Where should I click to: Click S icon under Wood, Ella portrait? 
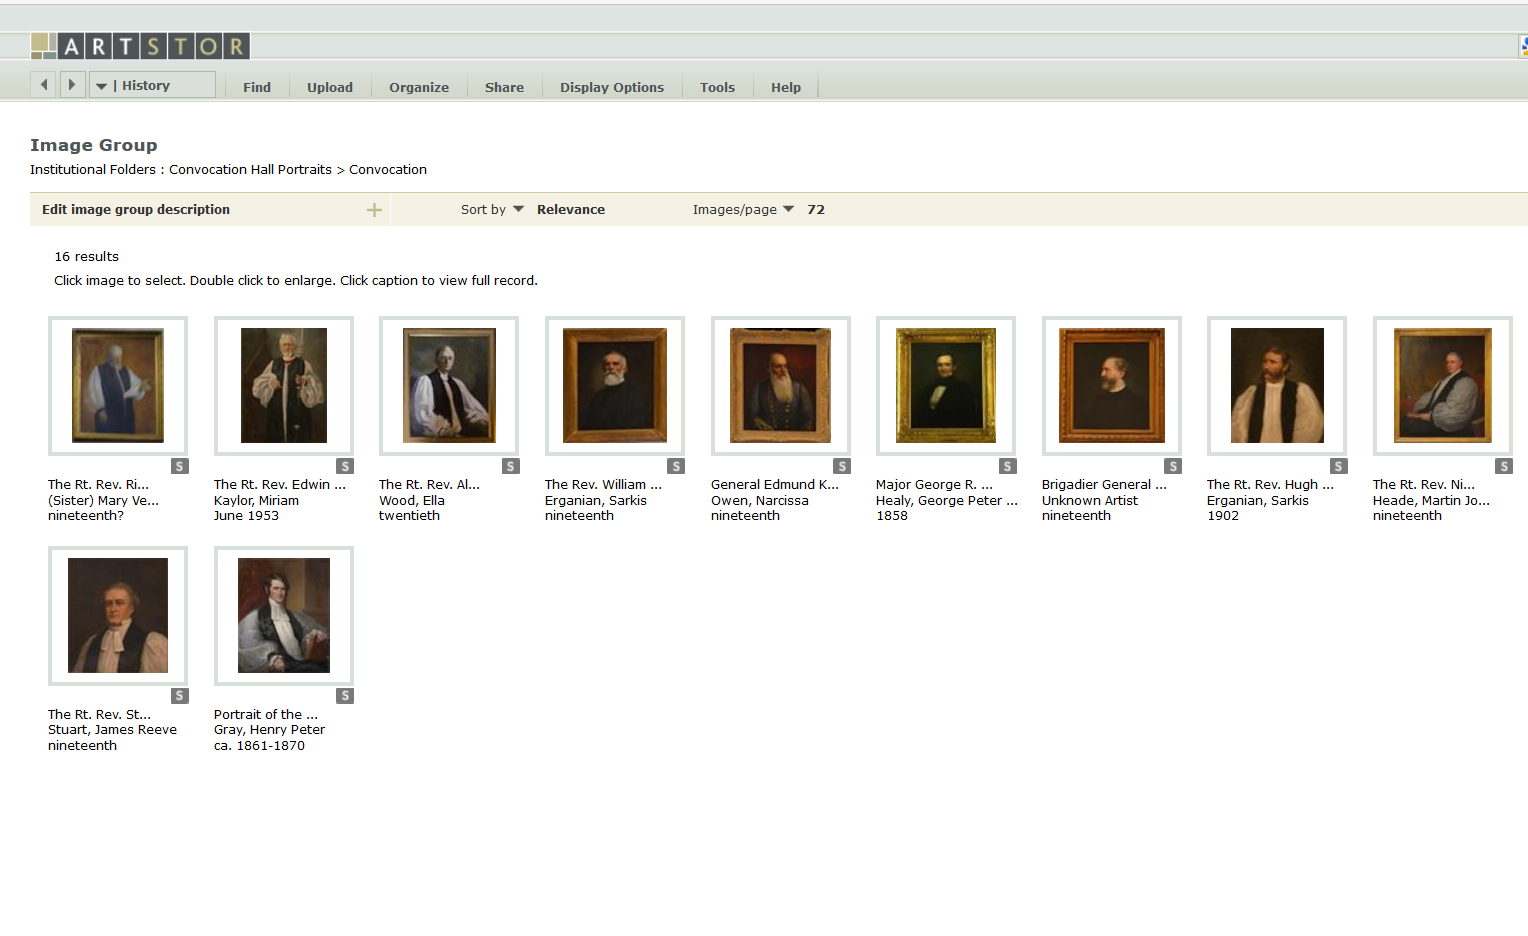511,466
